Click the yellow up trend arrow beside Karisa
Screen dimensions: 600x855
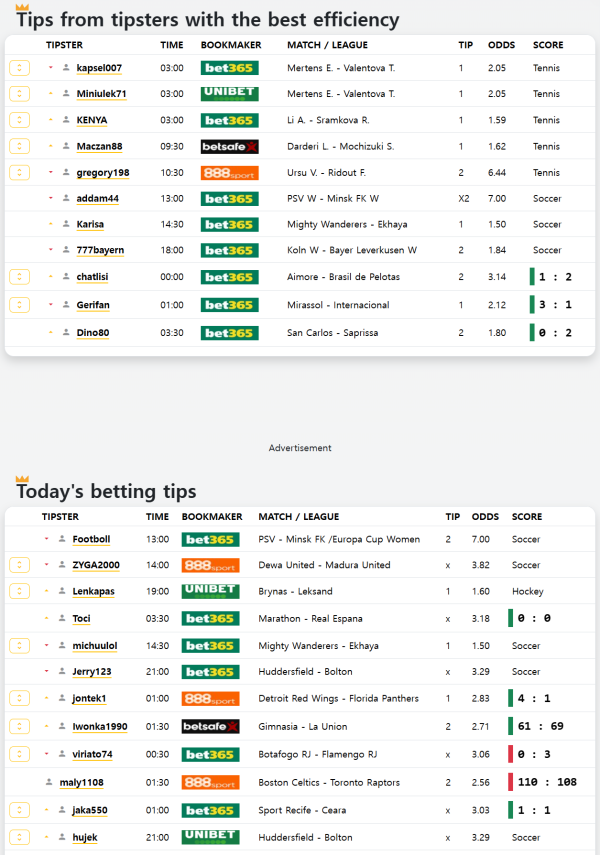tap(50, 224)
